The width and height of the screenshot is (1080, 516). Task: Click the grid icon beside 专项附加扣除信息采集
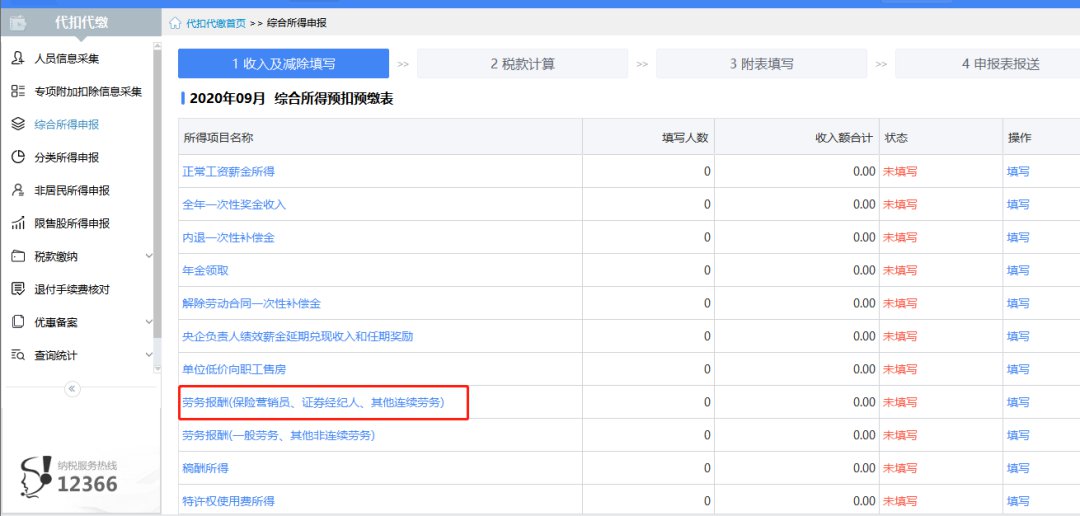(x=17, y=92)
